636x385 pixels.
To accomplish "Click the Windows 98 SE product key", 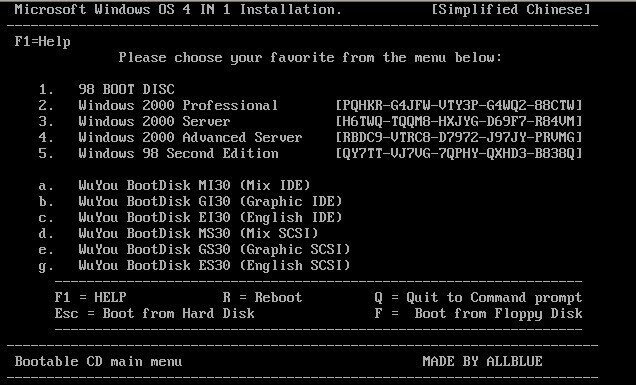I will pos(459,153).
